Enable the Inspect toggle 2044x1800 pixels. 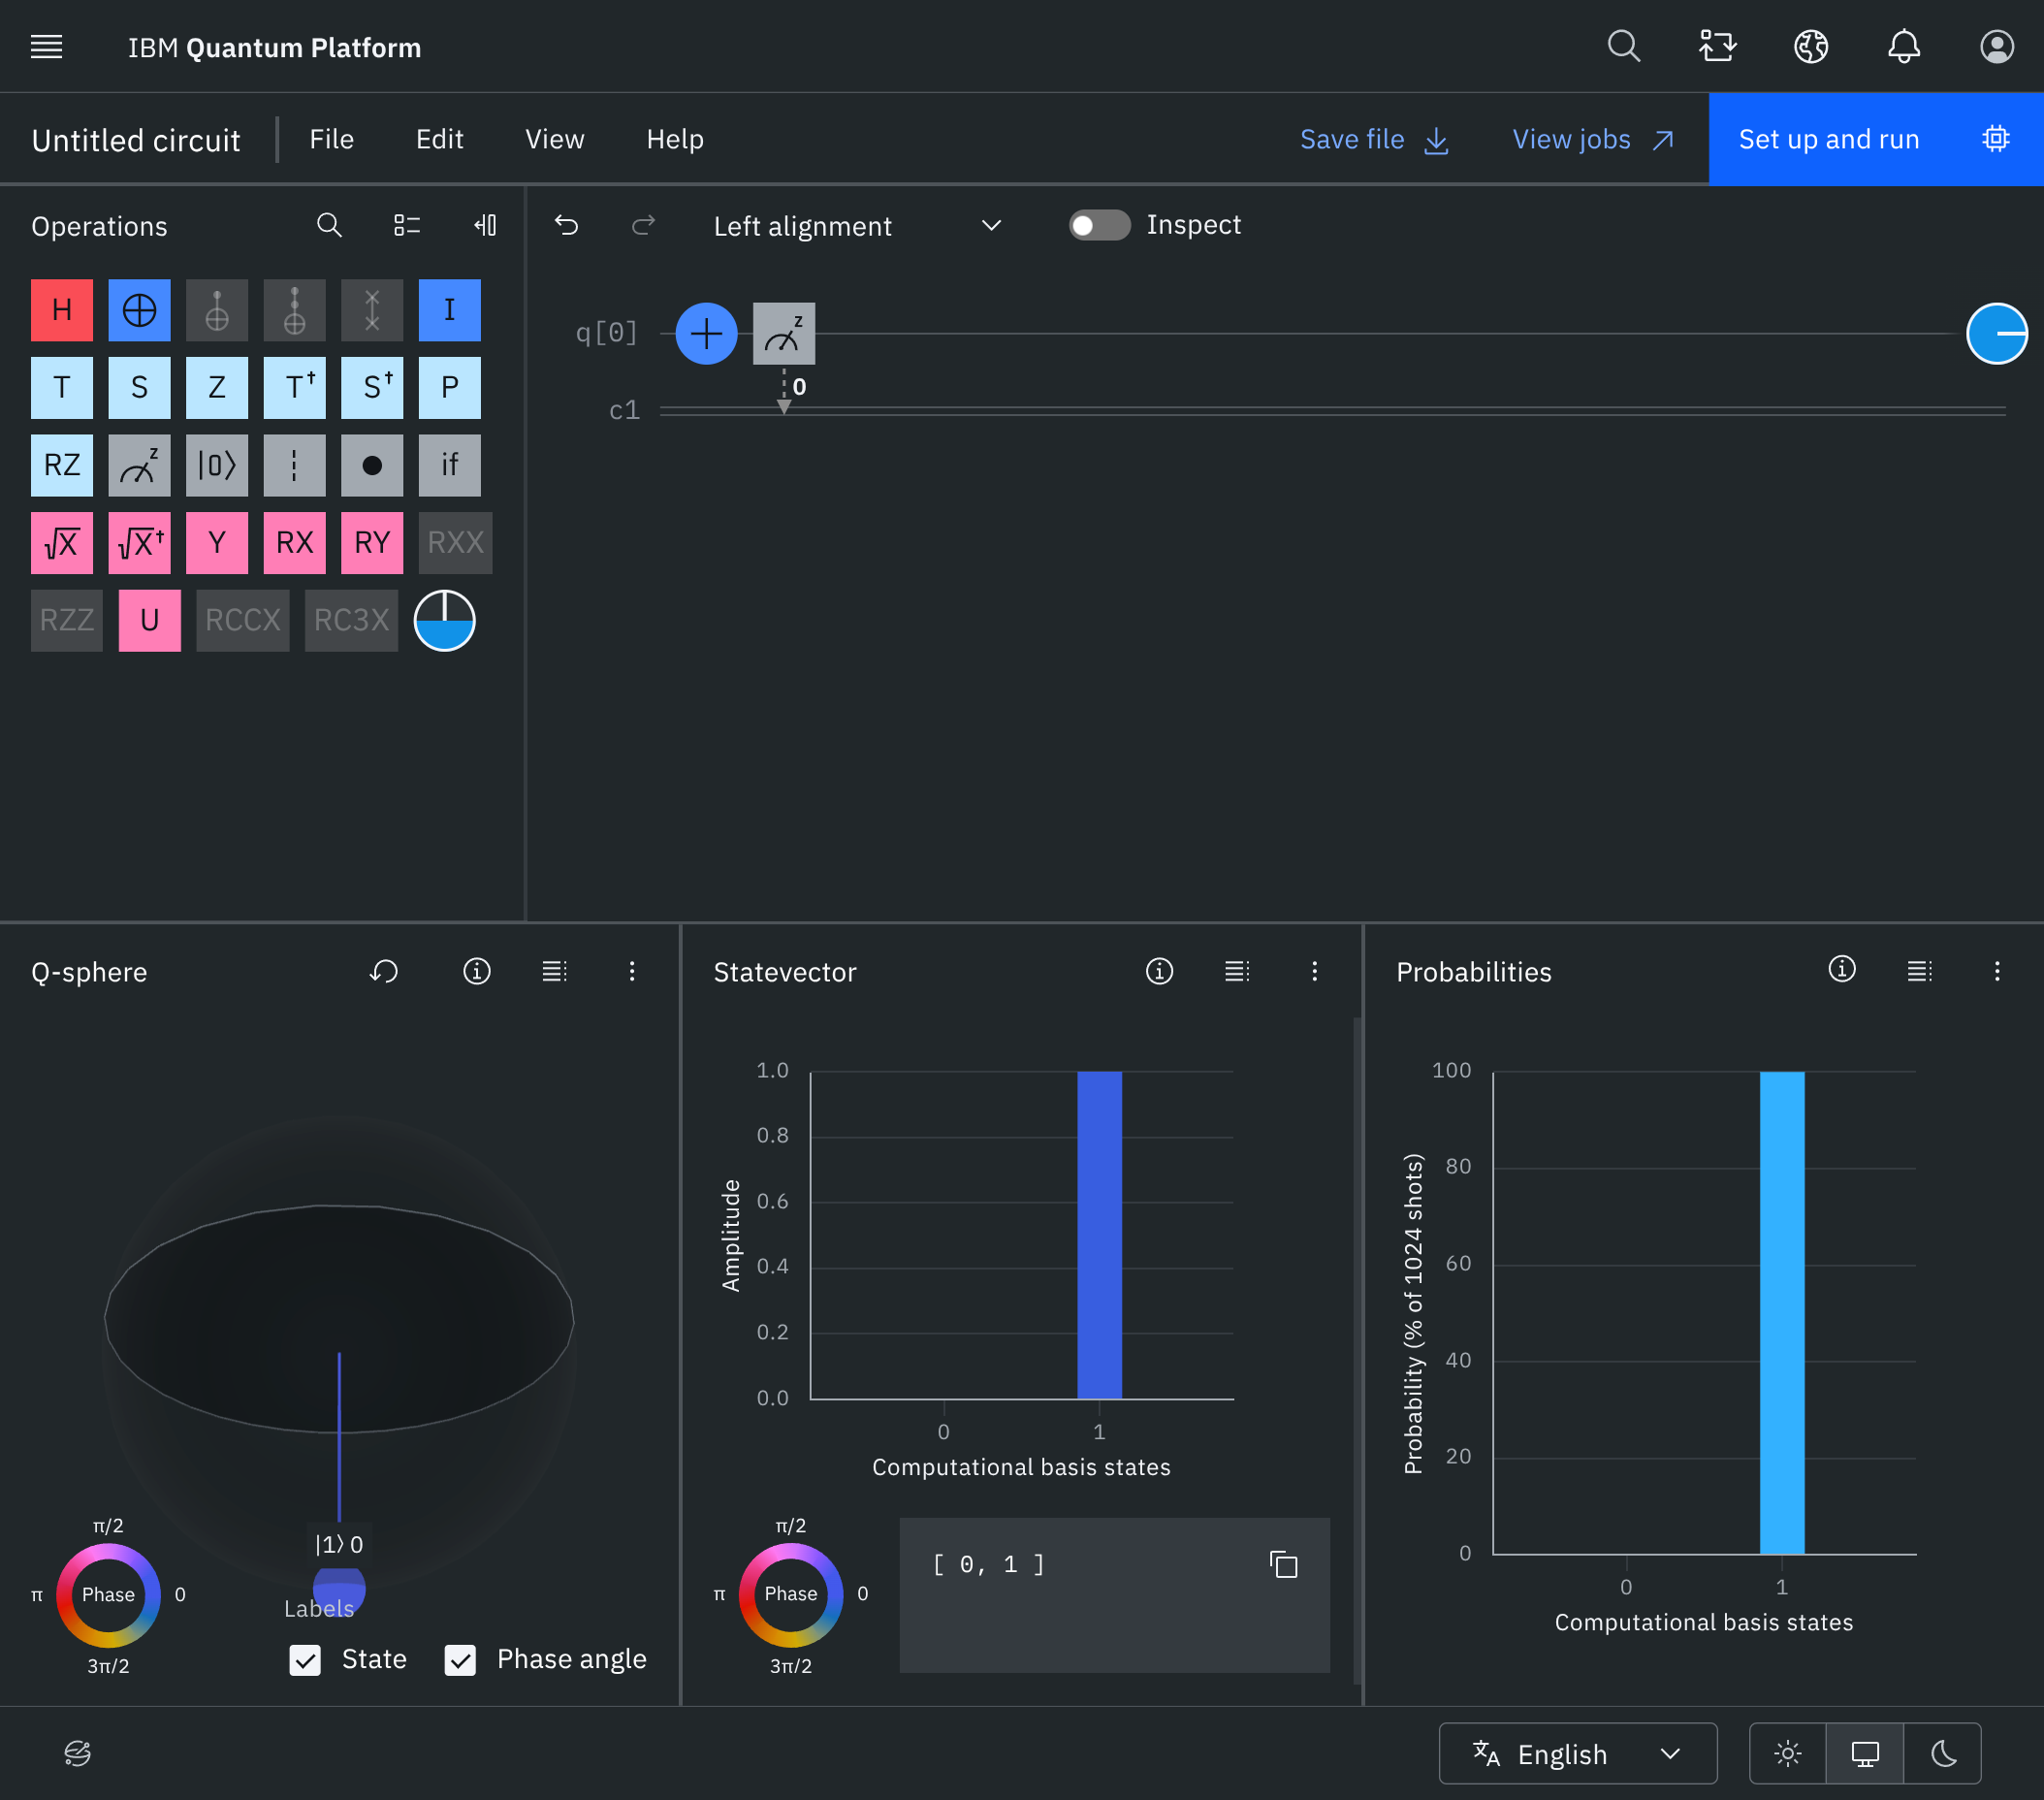point(1098,225)
